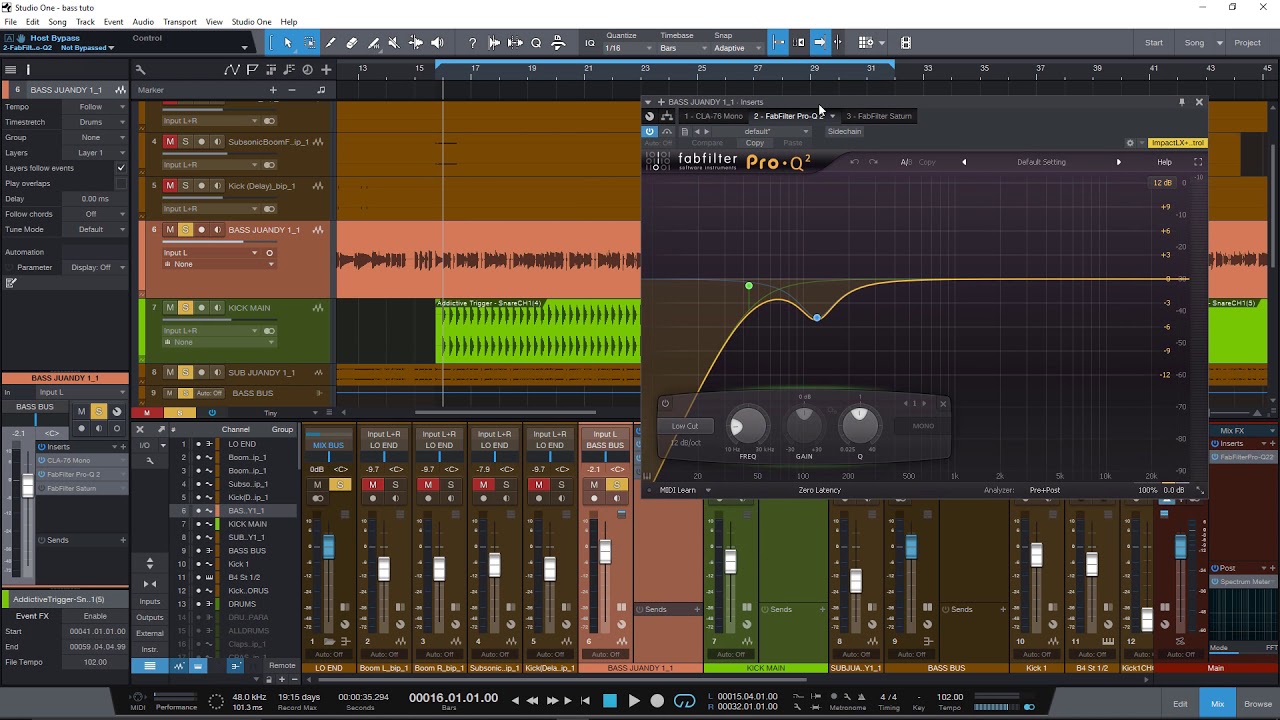Screen dimensions: 1280x720
Task: Click the green EQ band node
Action: tap(749, 287)
